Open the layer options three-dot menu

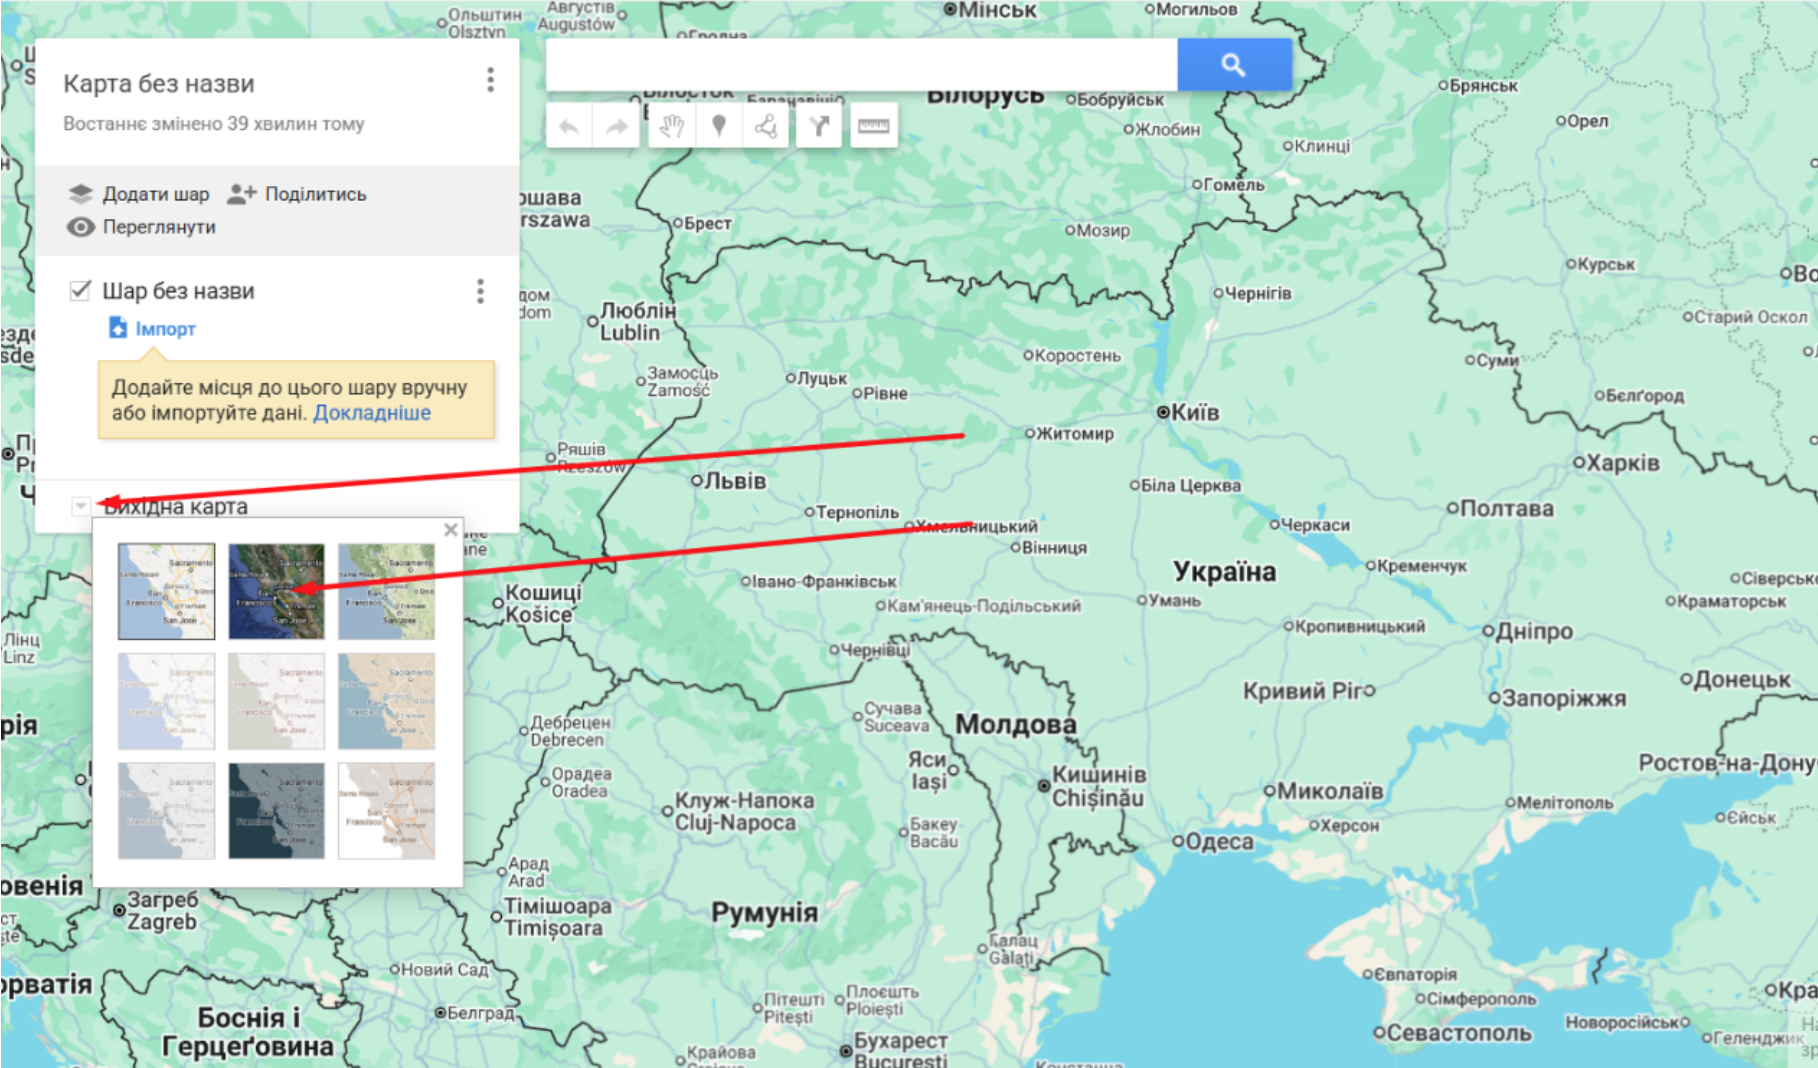[x=480, y=291]
